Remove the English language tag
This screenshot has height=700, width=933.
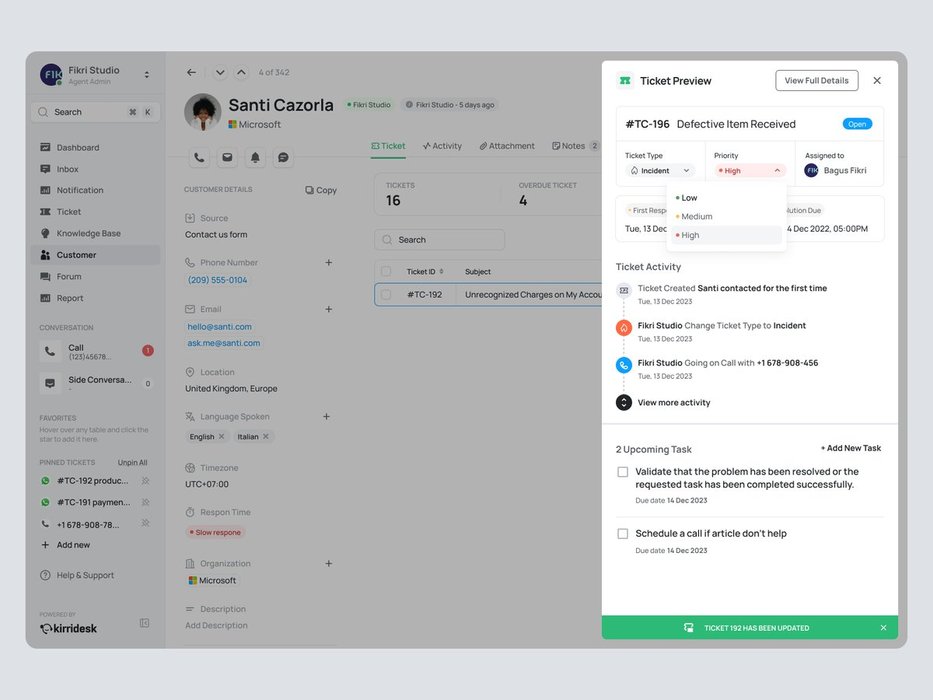[x=221, y=437]
